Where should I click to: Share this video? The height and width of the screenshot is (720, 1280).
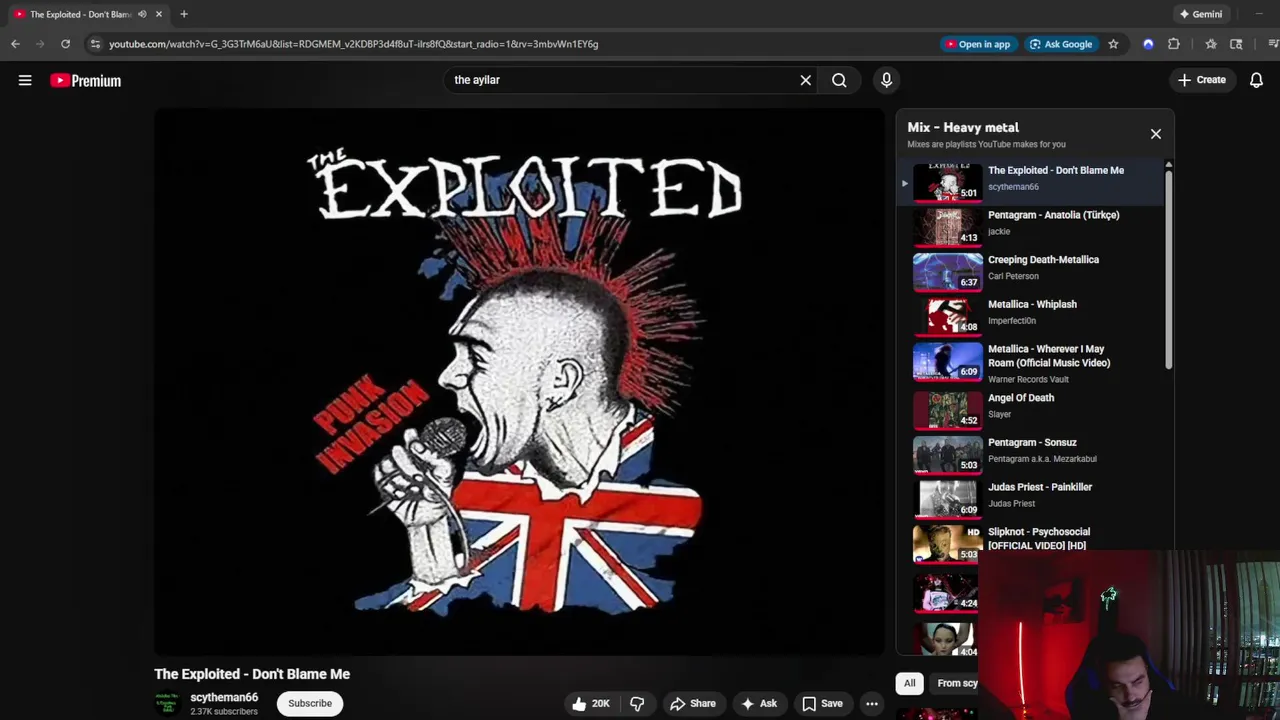click(x=693, y=703)
